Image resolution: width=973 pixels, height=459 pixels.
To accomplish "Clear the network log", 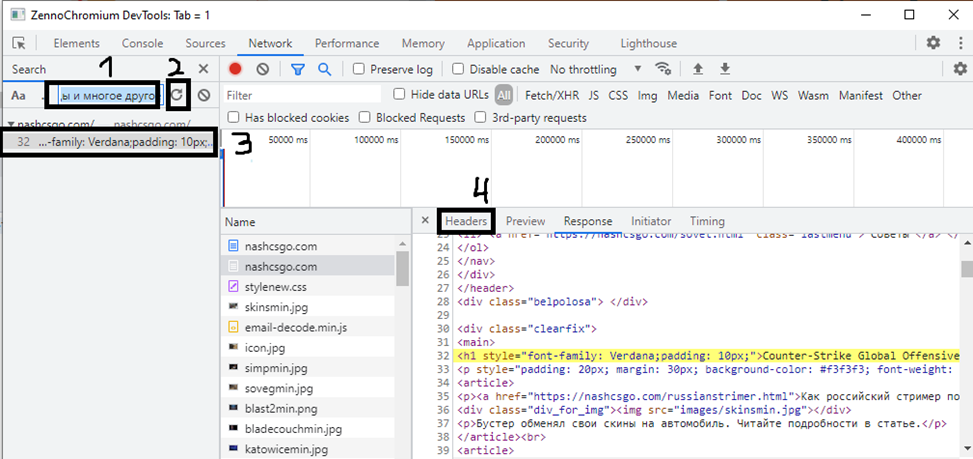I will coord(262,69).
